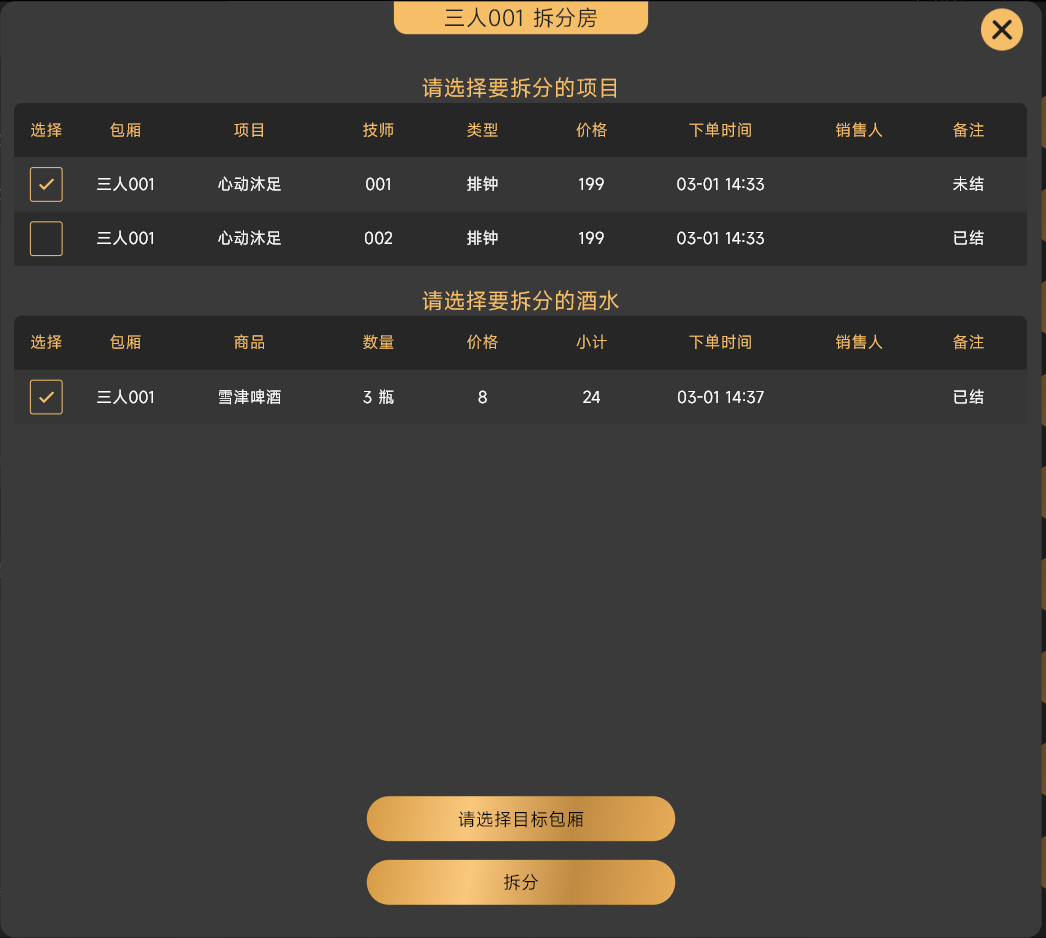Screen dimensions: 1046x938
Task: Click the 项目 column header
Action: (249, 130)
